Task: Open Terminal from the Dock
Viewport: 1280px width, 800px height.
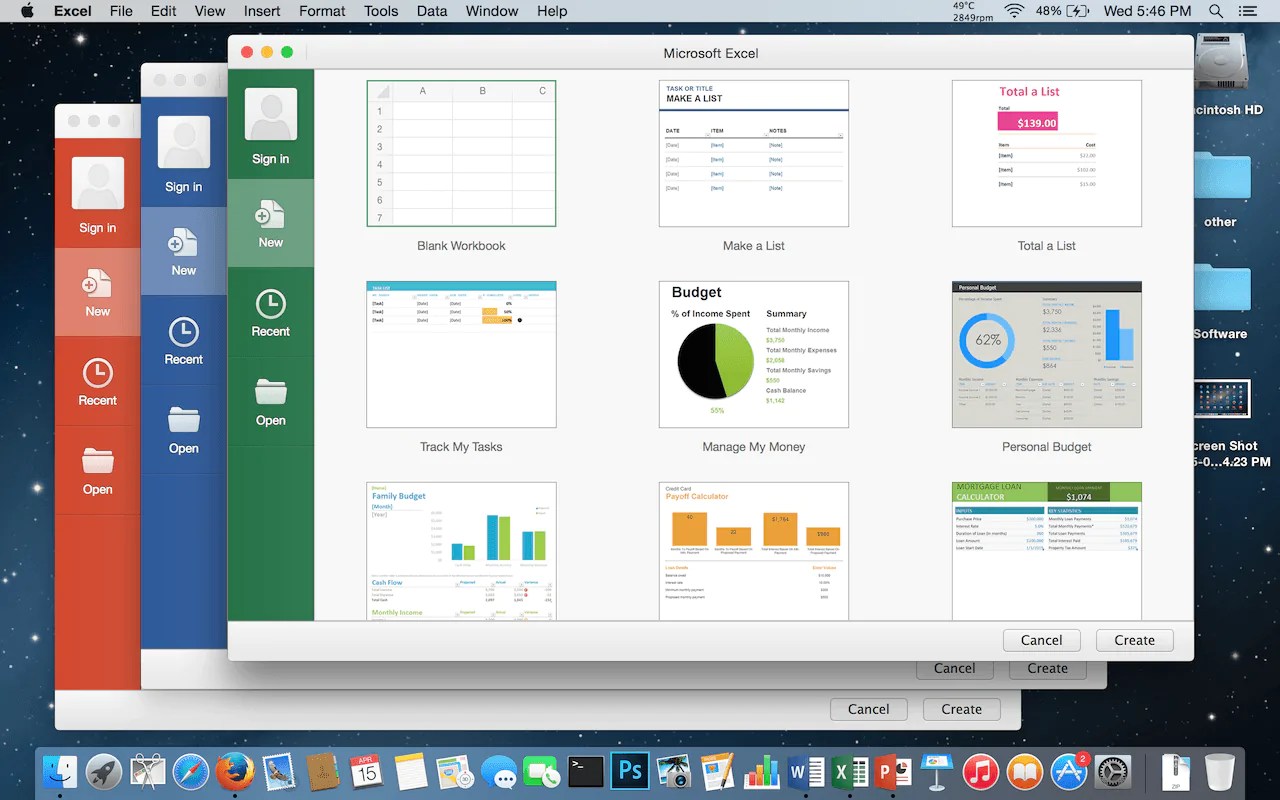Action: click(x=585, y=772)
